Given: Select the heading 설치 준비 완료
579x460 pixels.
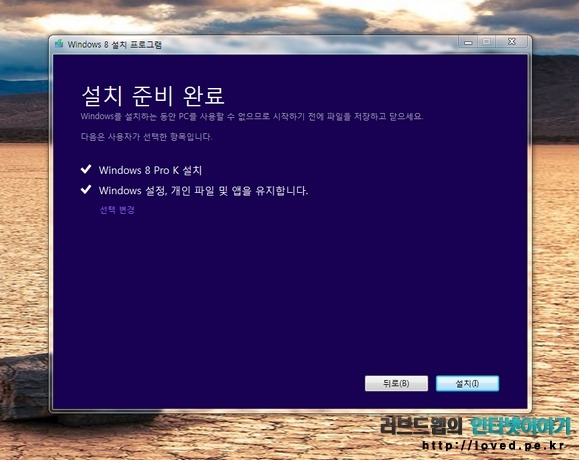Looking at the screenshot, I should pos(153,96).
